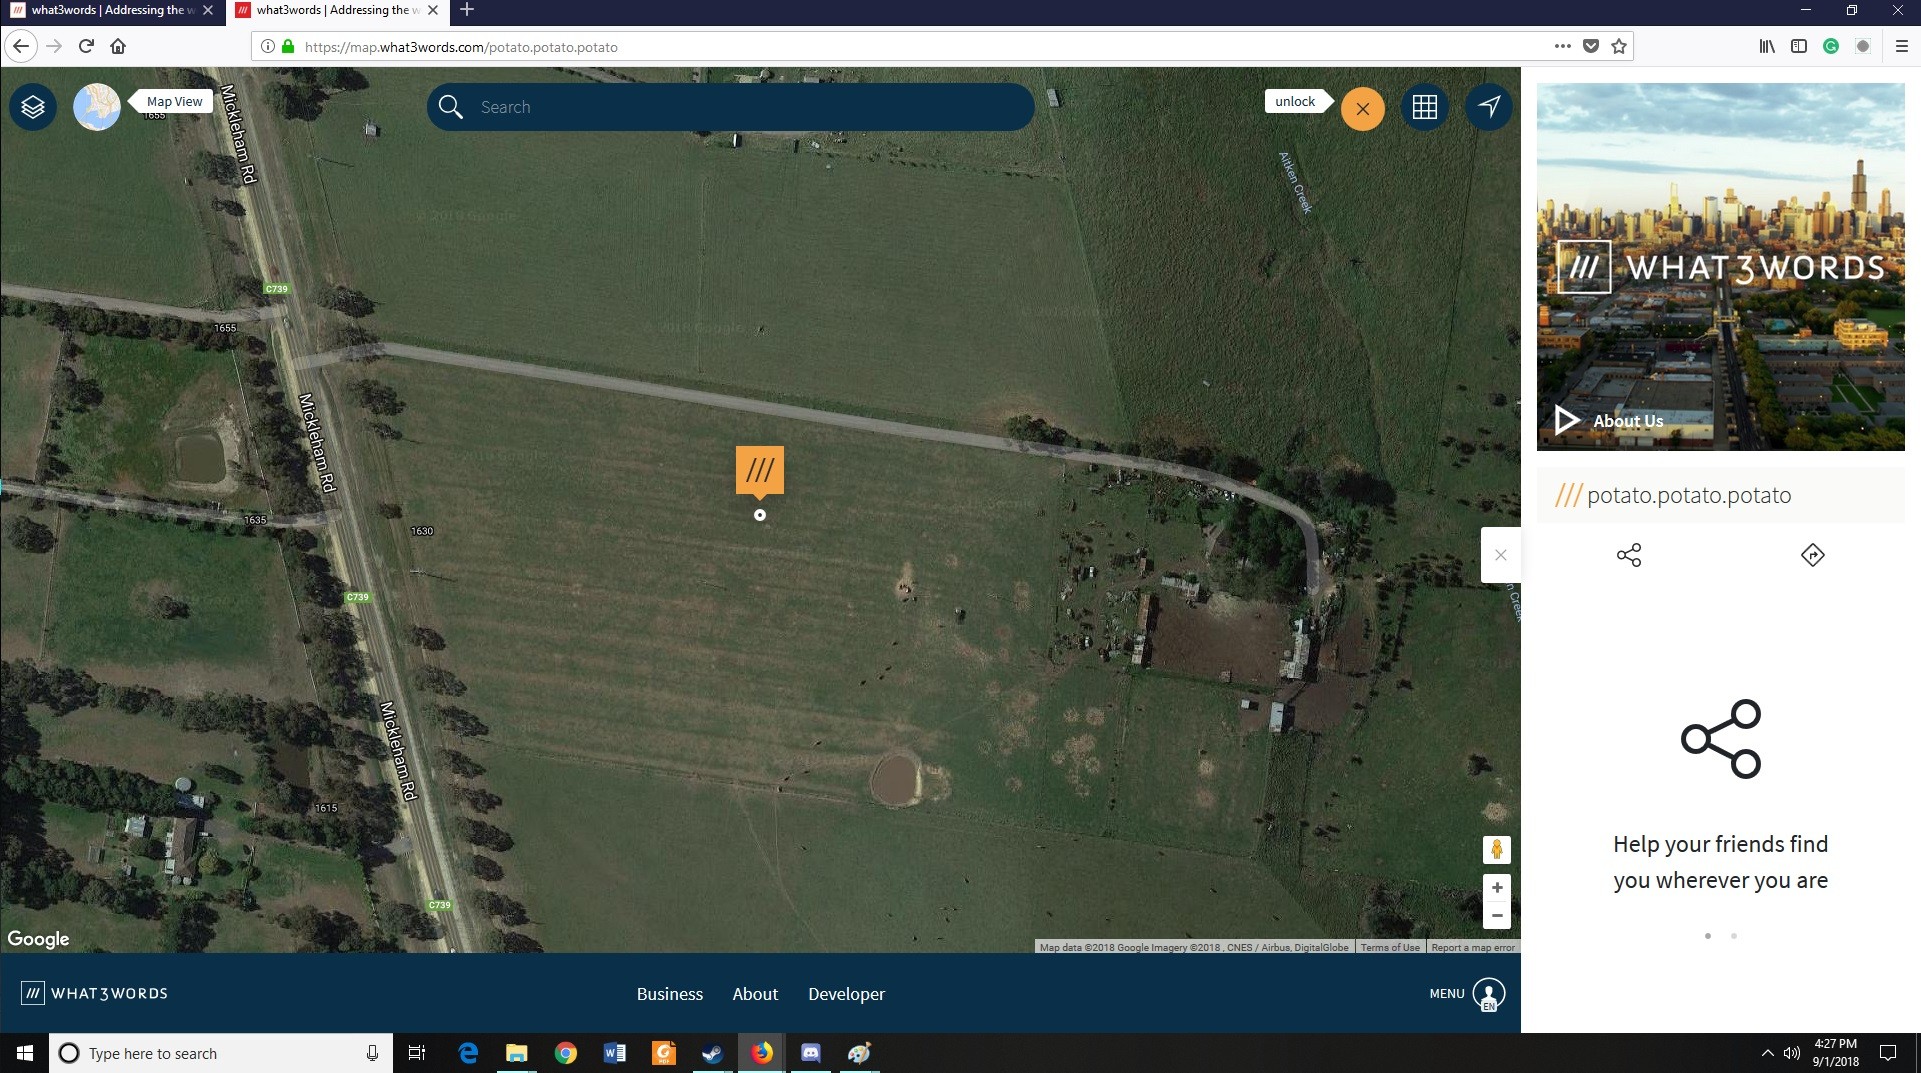Open Firefox hamburger menu
Image resolution: width=1921 pixels, height=1073 pixels.
pyautogui.click(x=1902, y=46)
